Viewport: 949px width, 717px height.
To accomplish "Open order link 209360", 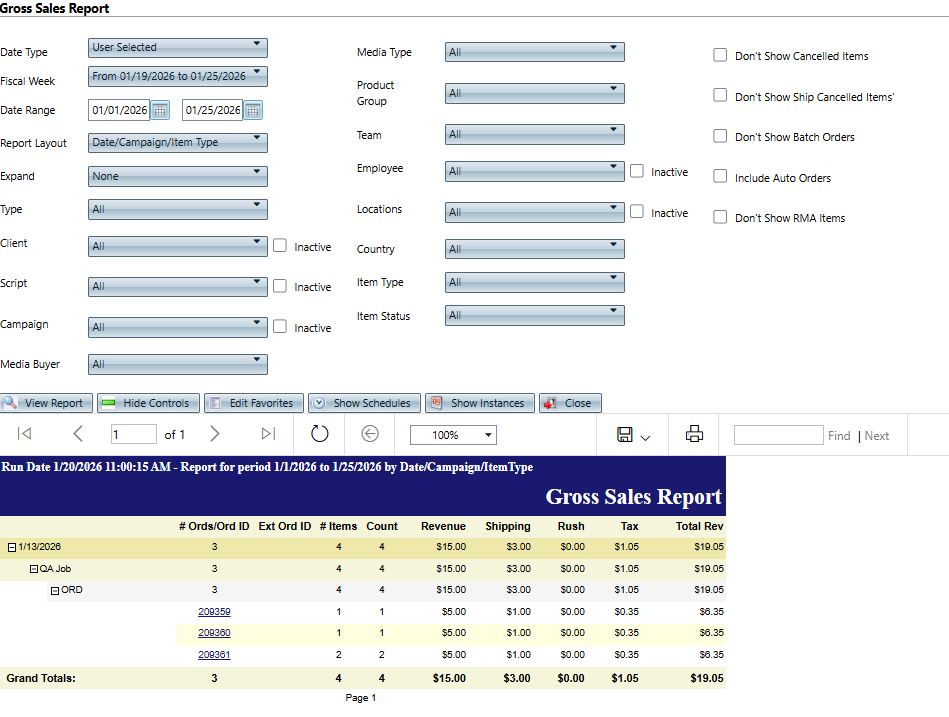I will point(214,633).
